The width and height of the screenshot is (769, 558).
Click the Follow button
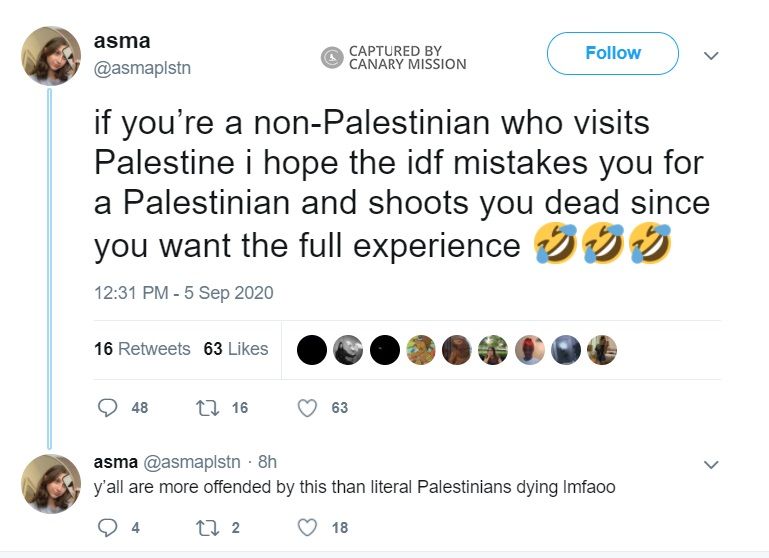pyautogui.click(x=612, y=53)
